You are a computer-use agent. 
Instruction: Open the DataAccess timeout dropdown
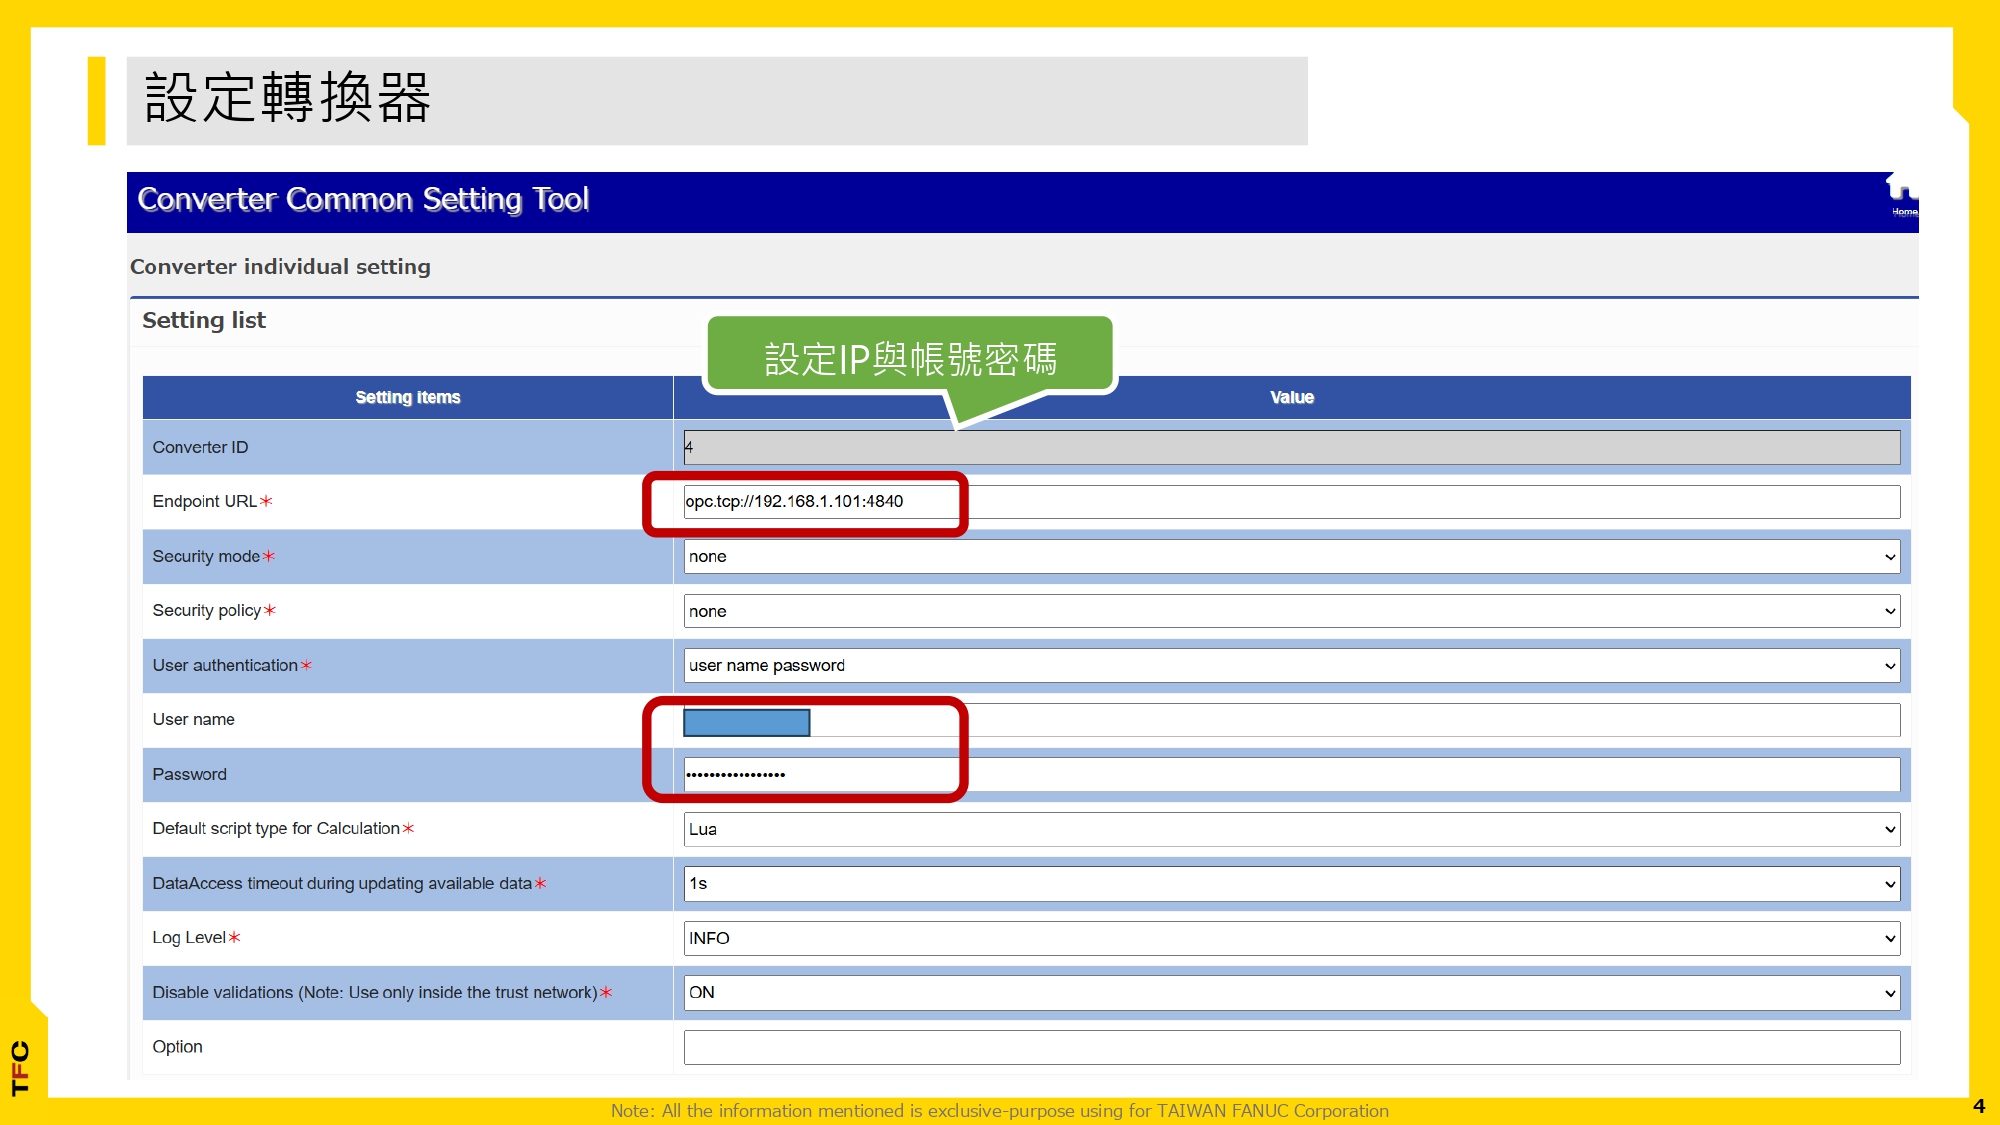tap(1292, 884)
